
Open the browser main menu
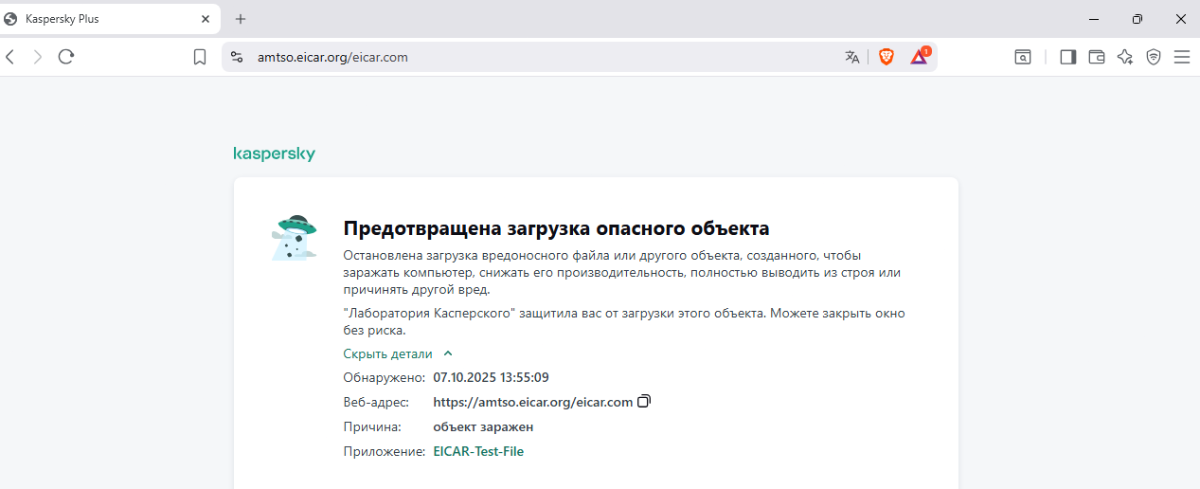coord(1182,57)
